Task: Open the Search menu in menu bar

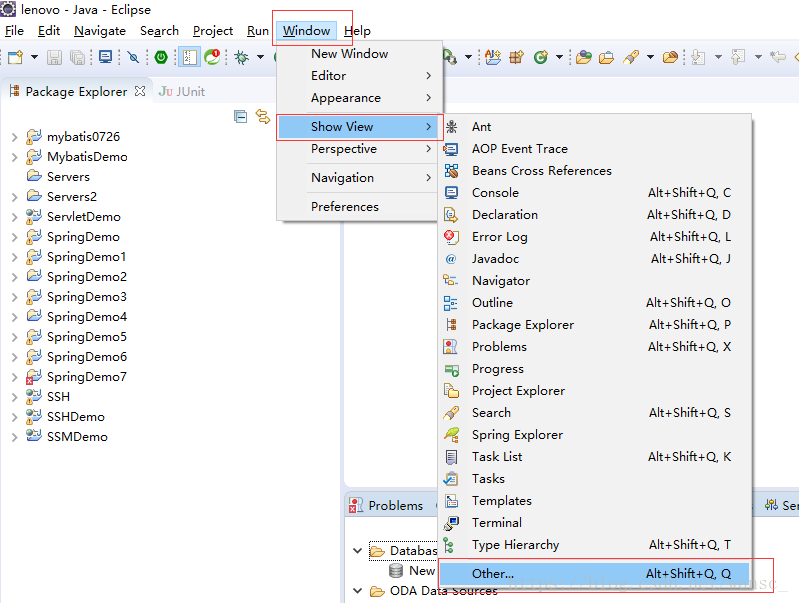Action: (159, 31)
